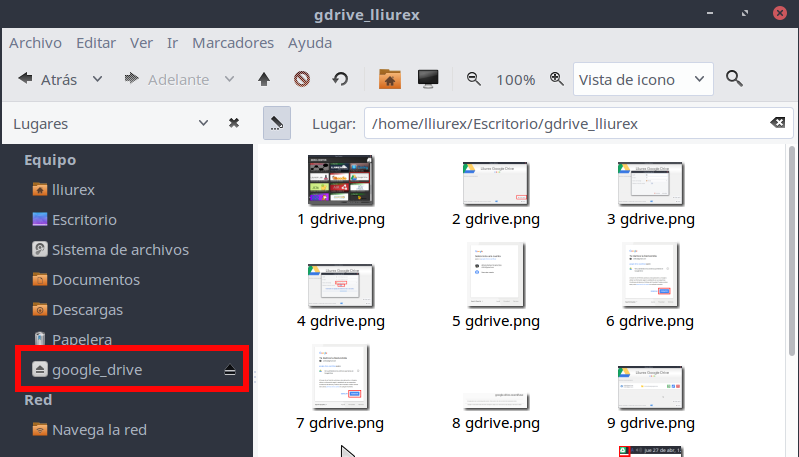Click the vertical scrollbar of file view
Image resolution: width=799 pixels, height=457 pixels.
point(791,250)
